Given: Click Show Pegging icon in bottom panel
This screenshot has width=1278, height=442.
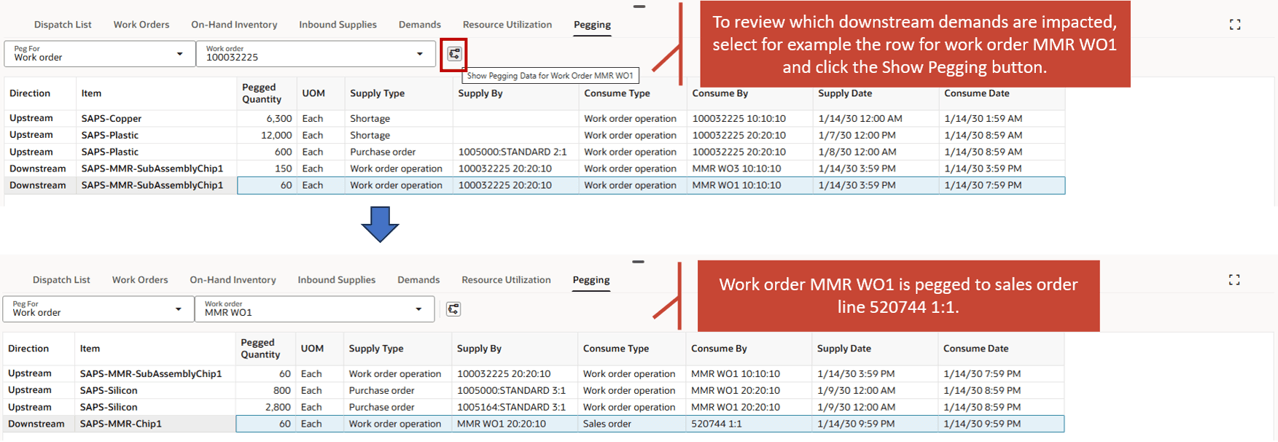Looking at the screenshot, I should [x=453, y=309].
